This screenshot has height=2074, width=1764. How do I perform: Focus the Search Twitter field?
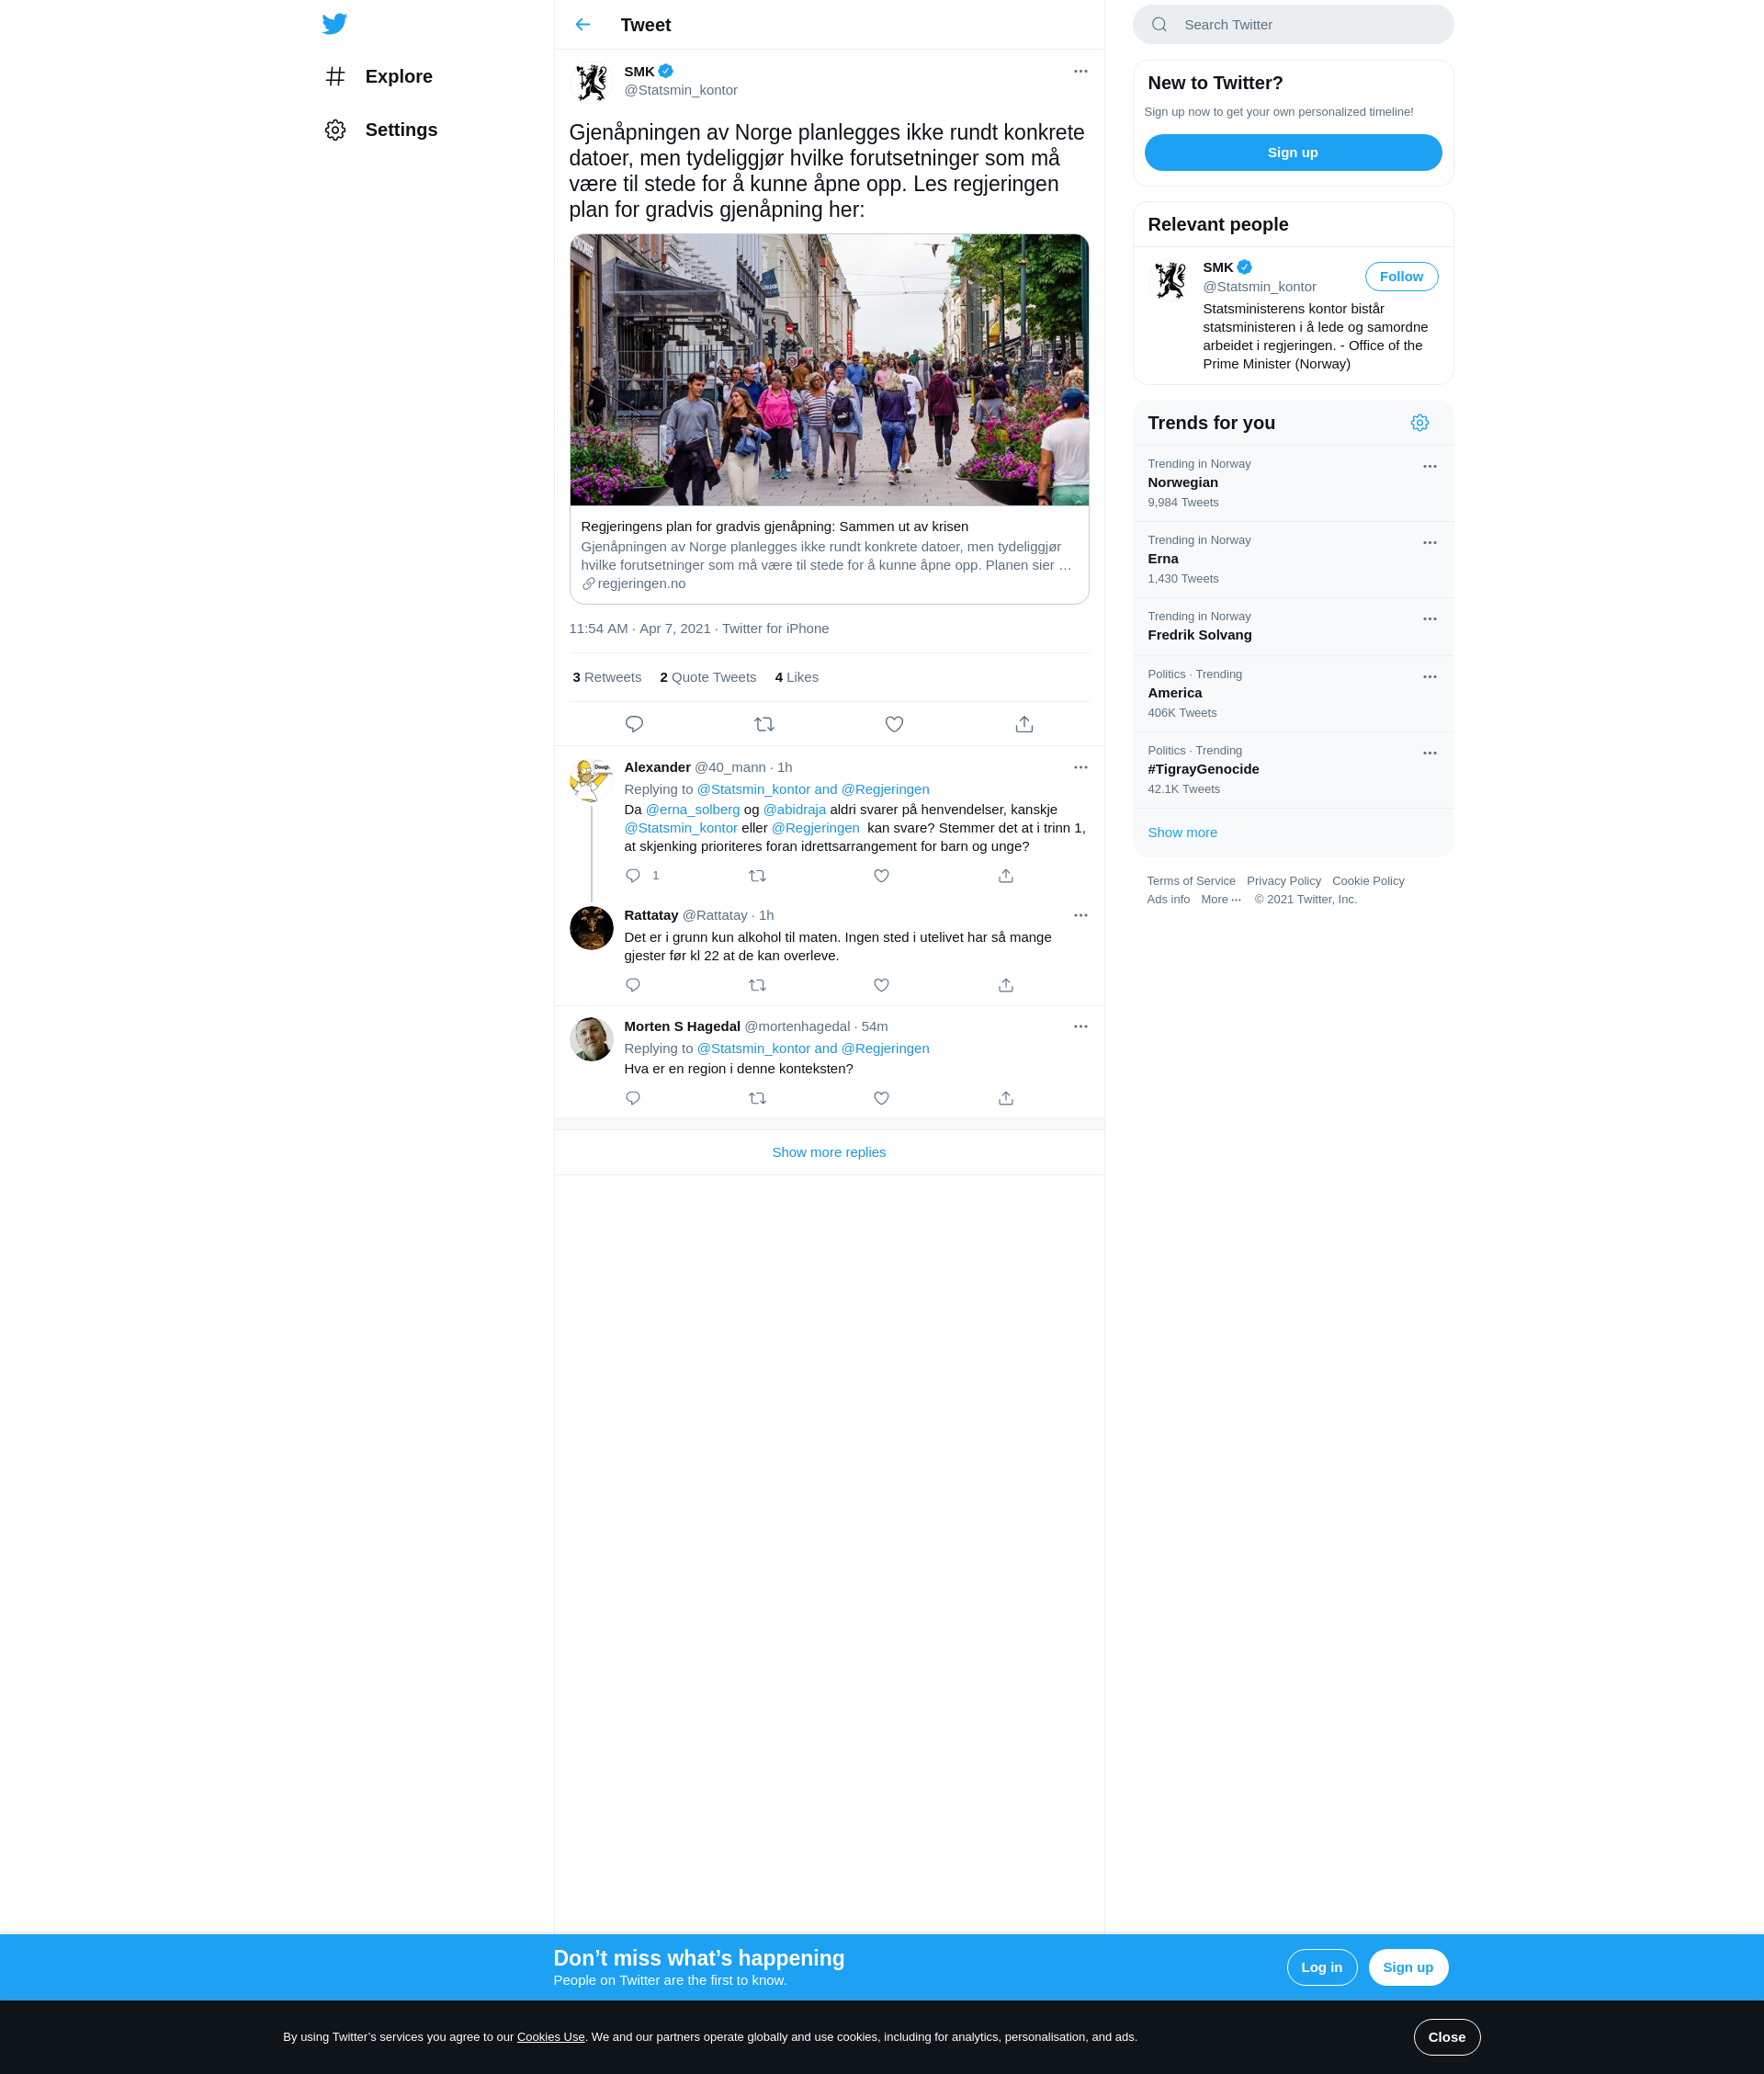[1292, 25]
